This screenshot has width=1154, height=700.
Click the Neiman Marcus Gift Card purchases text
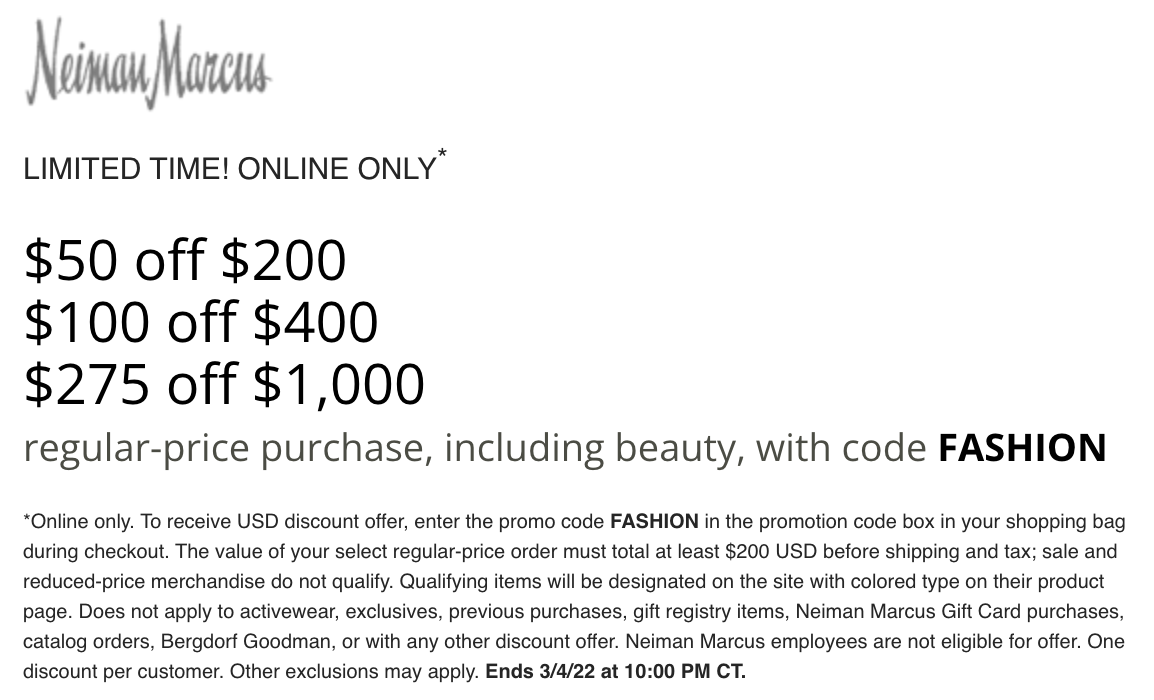[x=960, y=612]
